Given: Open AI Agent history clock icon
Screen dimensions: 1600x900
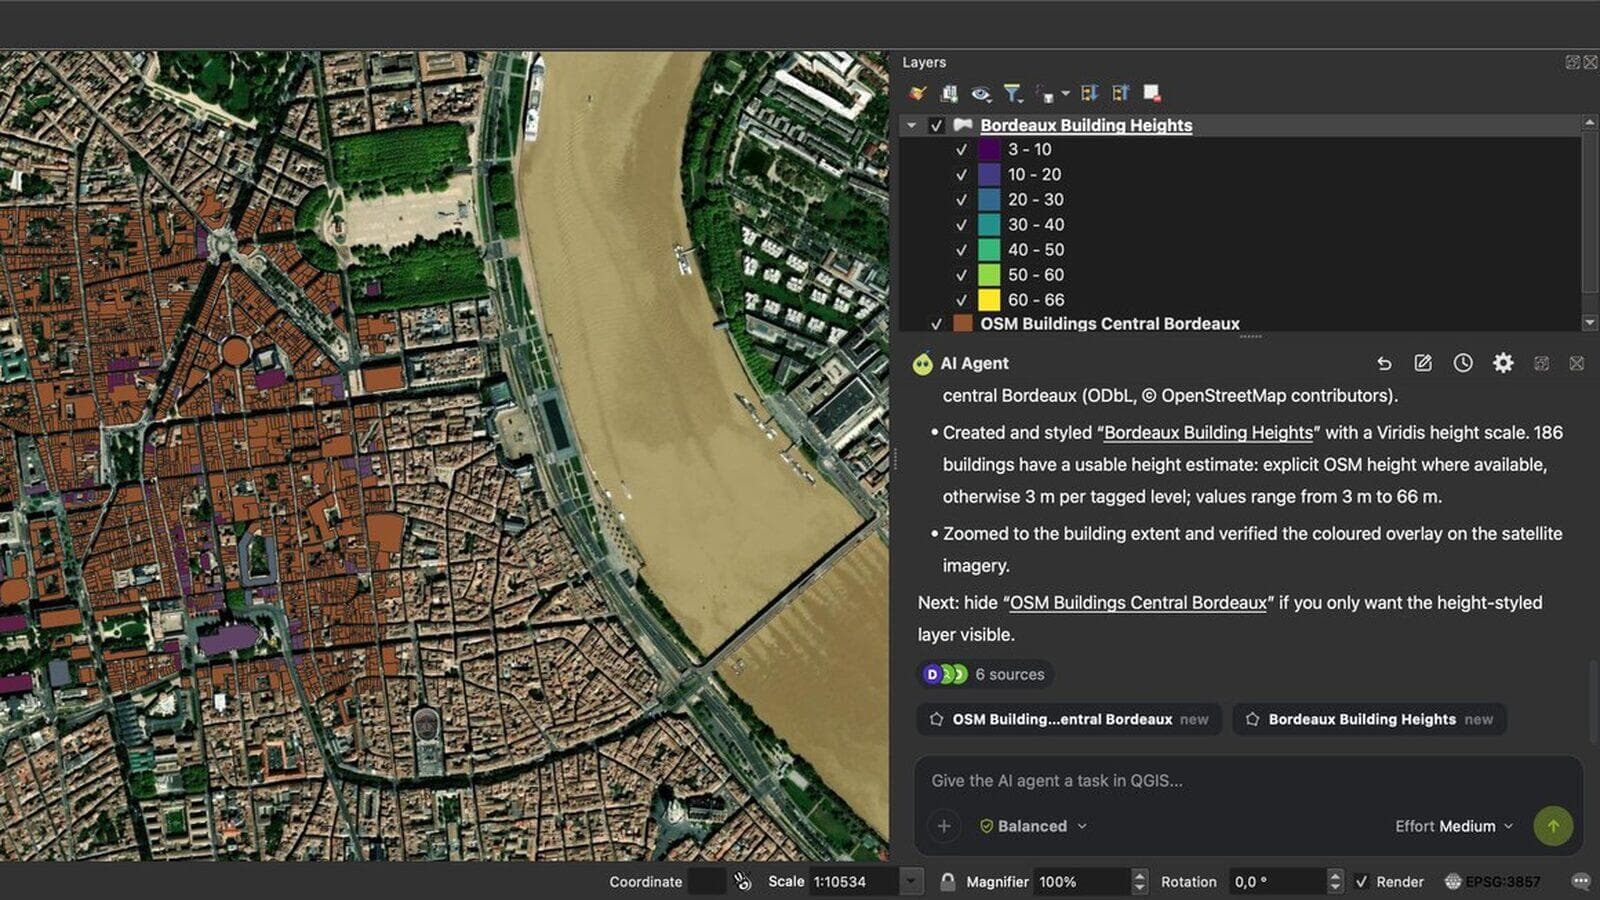Looking at the screenshot, I should point(1463,363).
